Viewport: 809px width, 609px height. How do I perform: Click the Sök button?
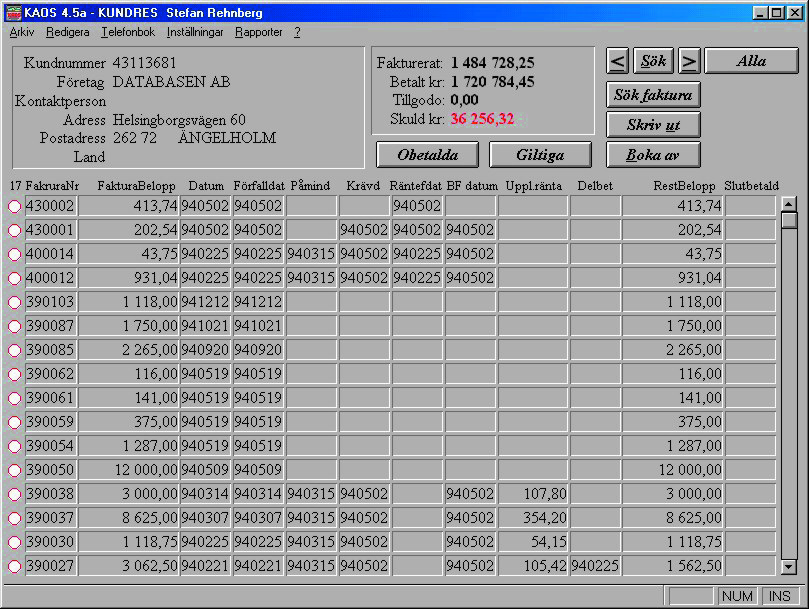653,61
